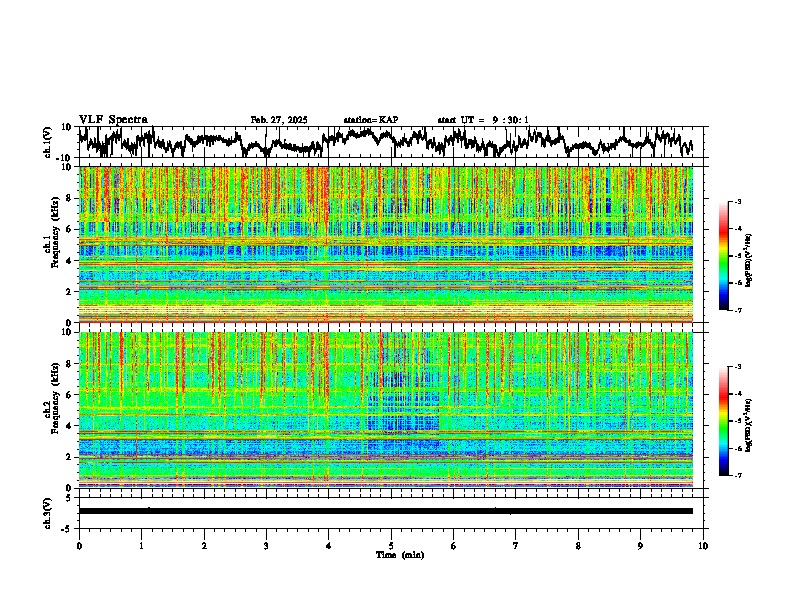Click time axis tick label "8"
Screen dimensions: 792x612
[578, 546]
